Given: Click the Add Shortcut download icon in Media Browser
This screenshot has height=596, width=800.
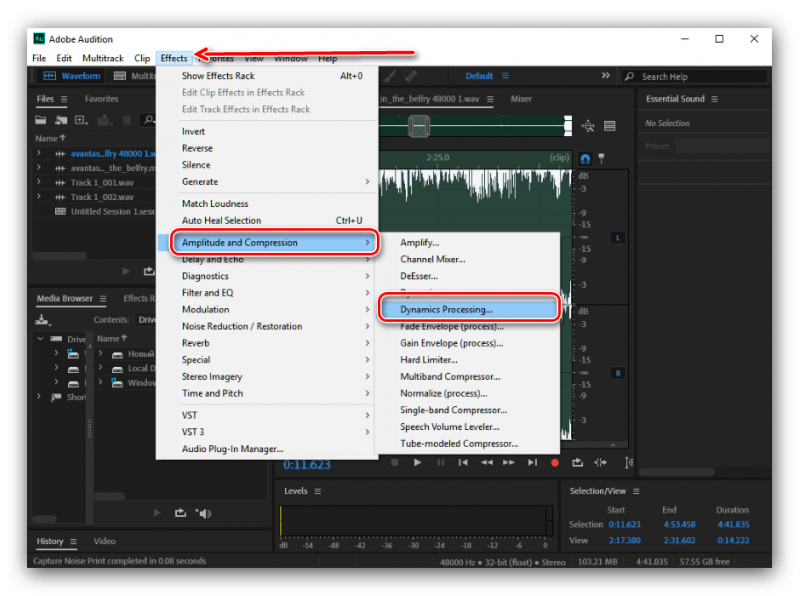Looking at the screenshot, I should (x=42, y=320).
